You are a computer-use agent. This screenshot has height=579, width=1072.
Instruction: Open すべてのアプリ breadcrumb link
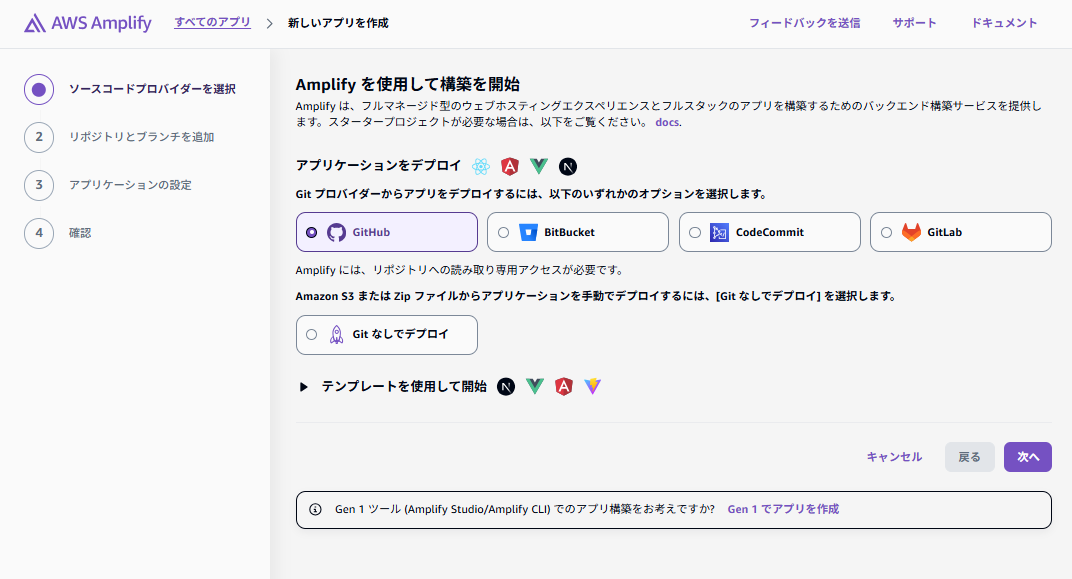(213, 23)
